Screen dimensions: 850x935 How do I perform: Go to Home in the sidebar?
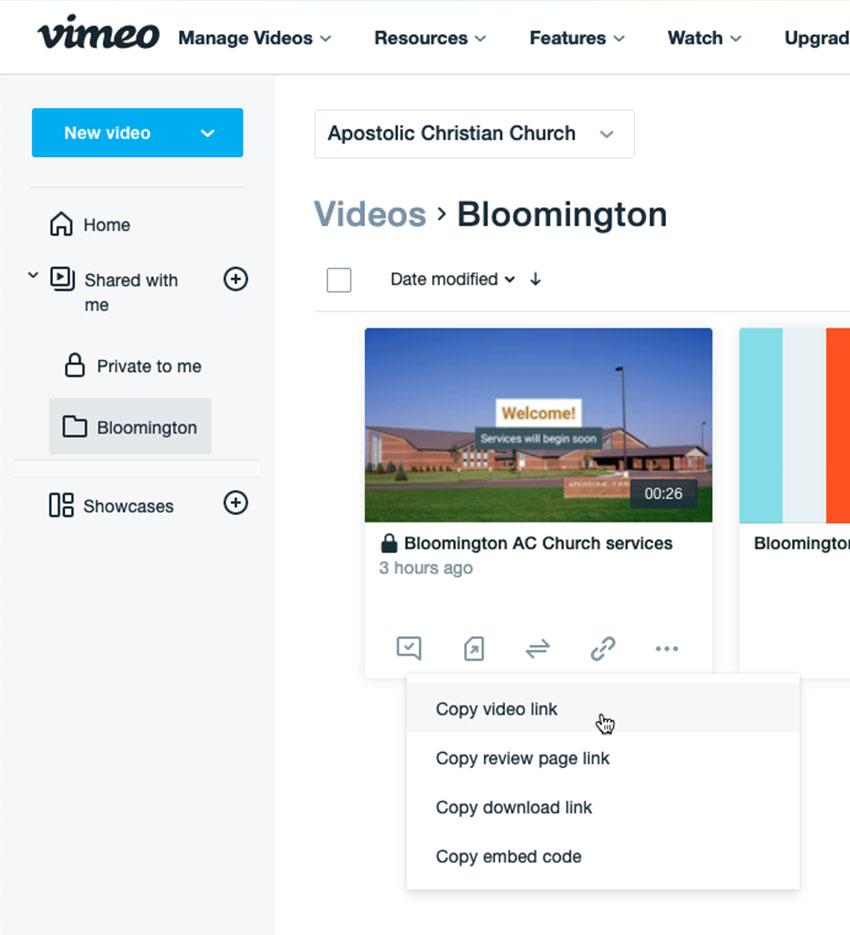(x=90, y=225)
